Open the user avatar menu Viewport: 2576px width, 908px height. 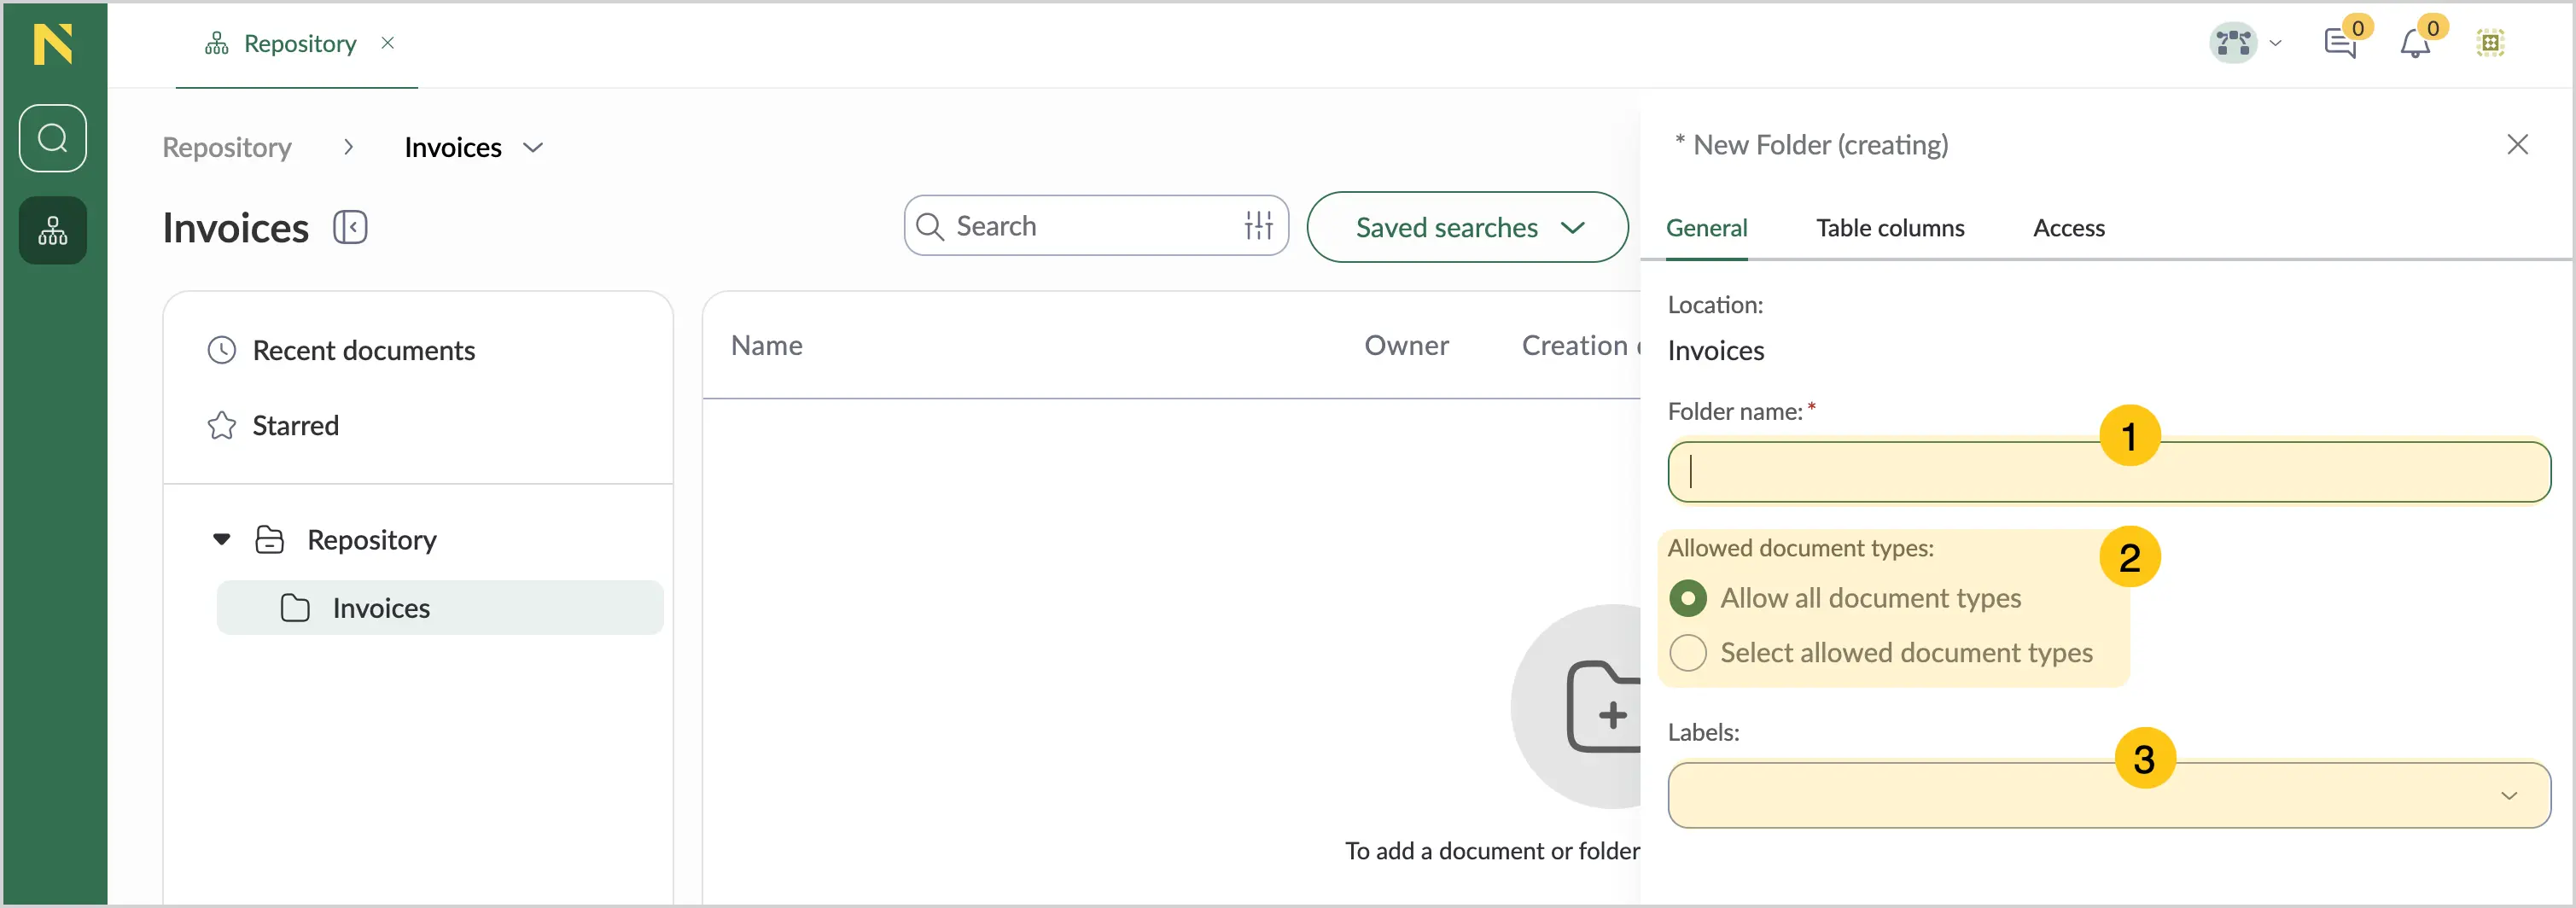(2232, 43)
